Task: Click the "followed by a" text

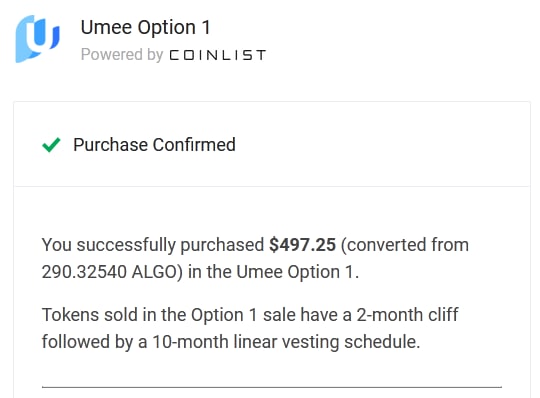Action: click(94, 342)
